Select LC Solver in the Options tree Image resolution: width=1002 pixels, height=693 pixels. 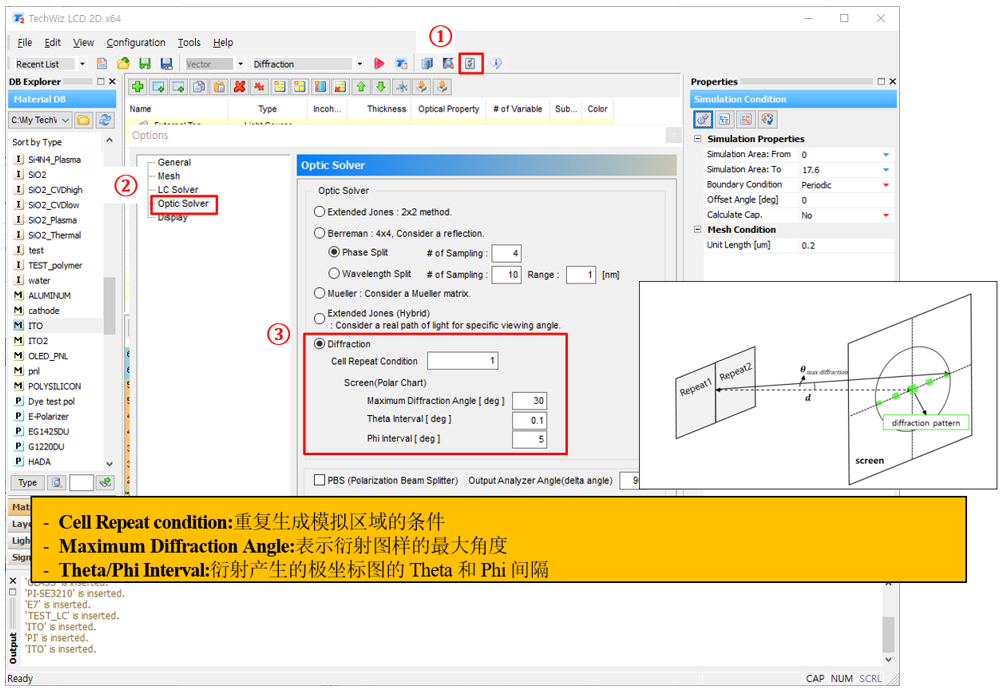tap(178, 189)
